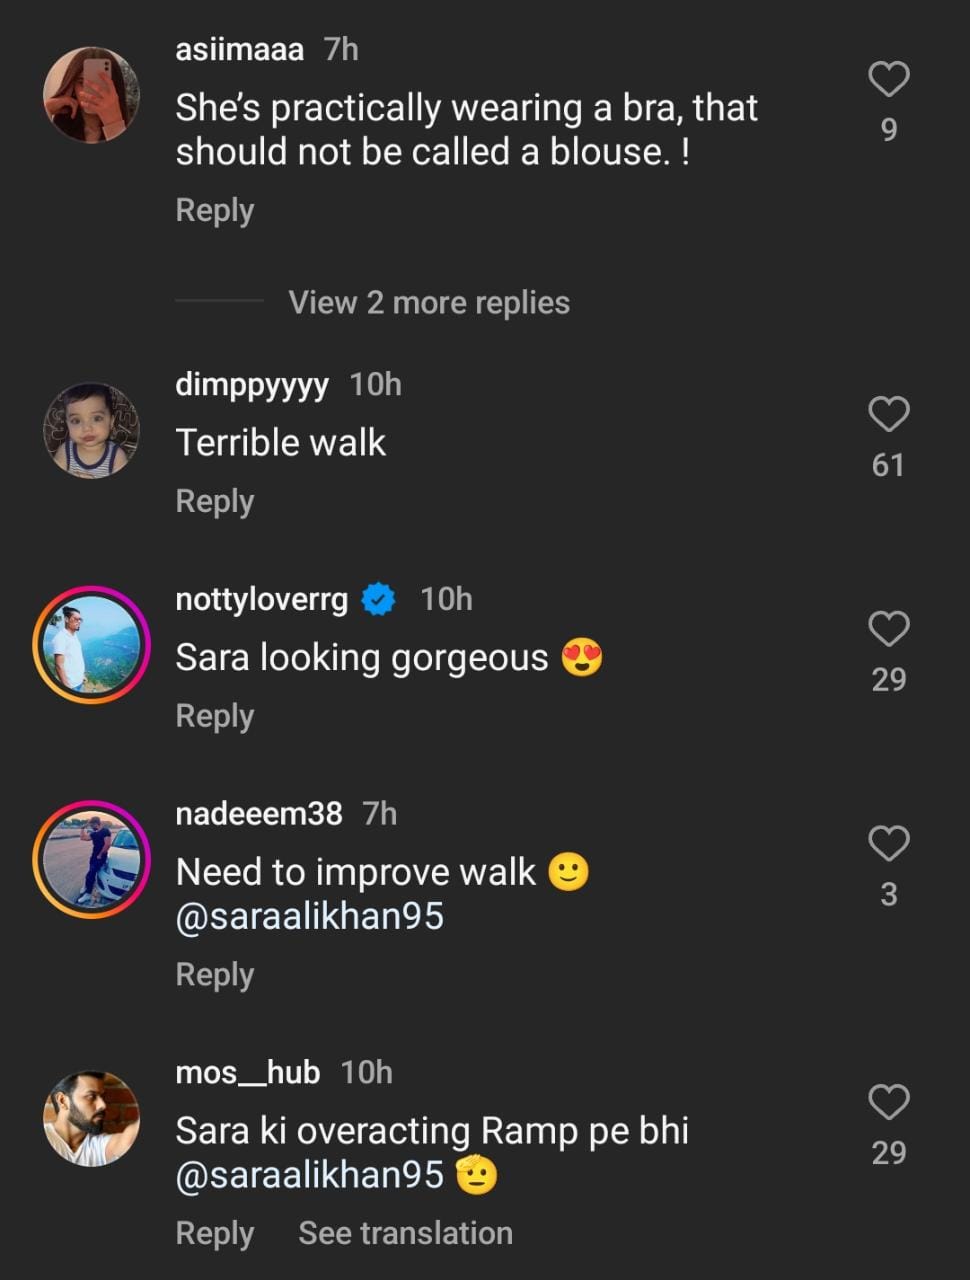Reply to nadeeem38's comment

(214, 974)
